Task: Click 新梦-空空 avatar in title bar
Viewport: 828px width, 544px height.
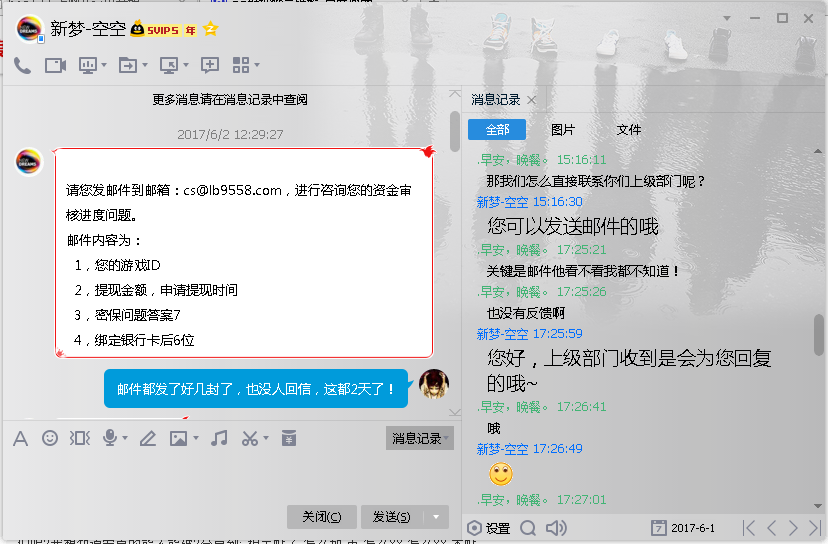Action: coord(29,30)
